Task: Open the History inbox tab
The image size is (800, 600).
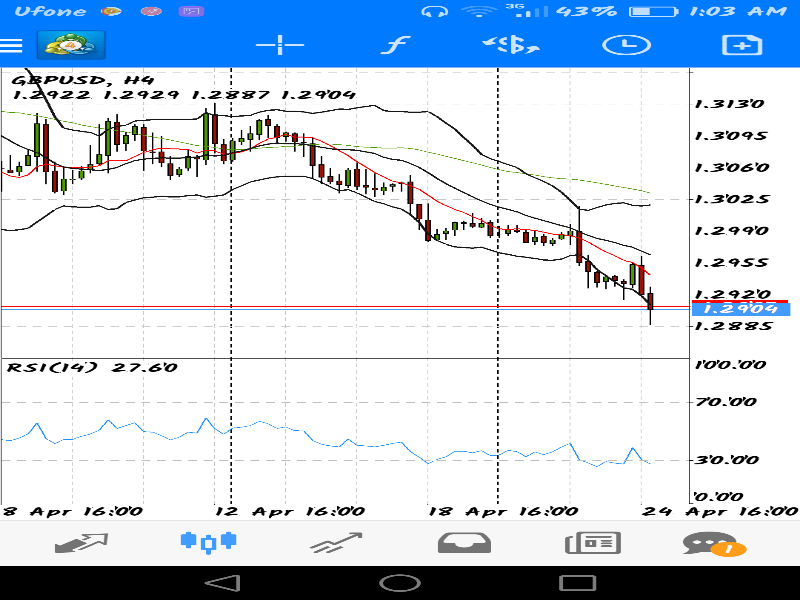Action: pos(464,543)
